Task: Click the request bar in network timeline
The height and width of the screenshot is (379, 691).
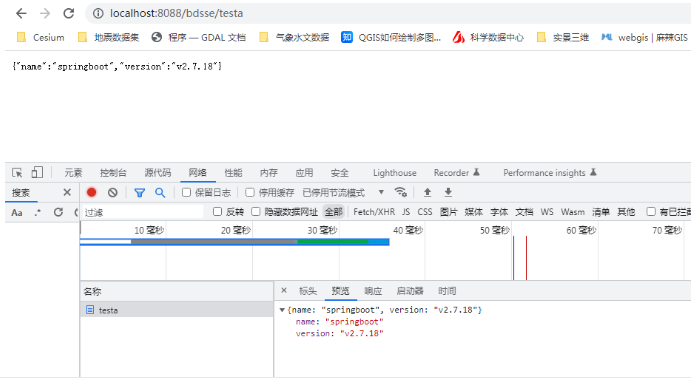Action: point(234,242)
